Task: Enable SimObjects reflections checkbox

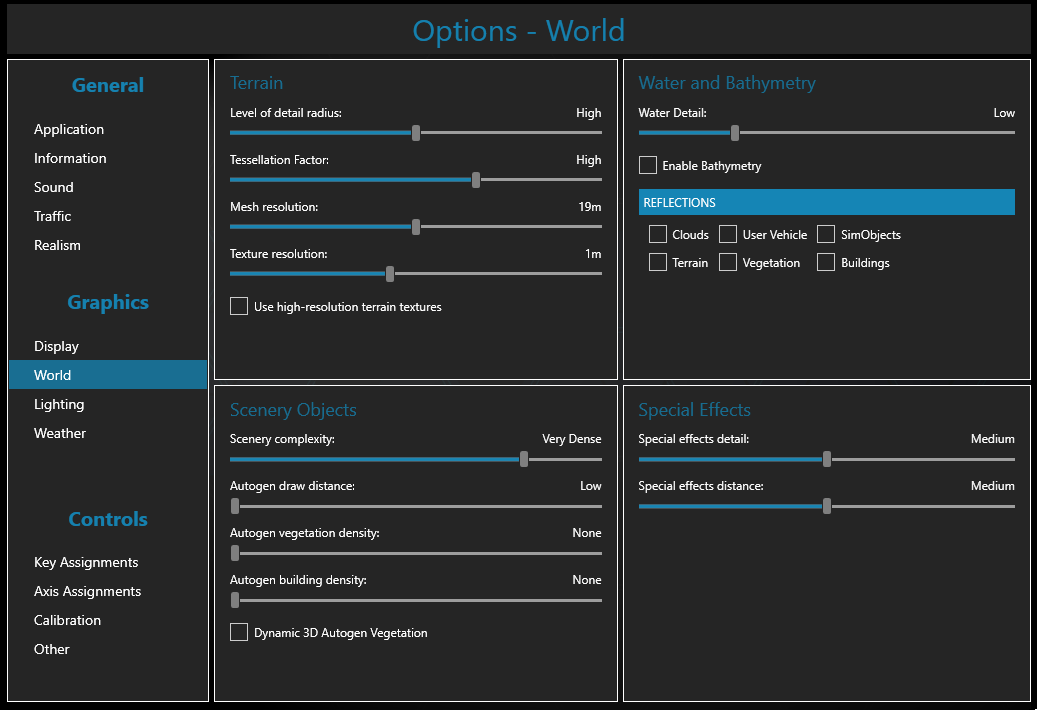Action: click(826, 234)
